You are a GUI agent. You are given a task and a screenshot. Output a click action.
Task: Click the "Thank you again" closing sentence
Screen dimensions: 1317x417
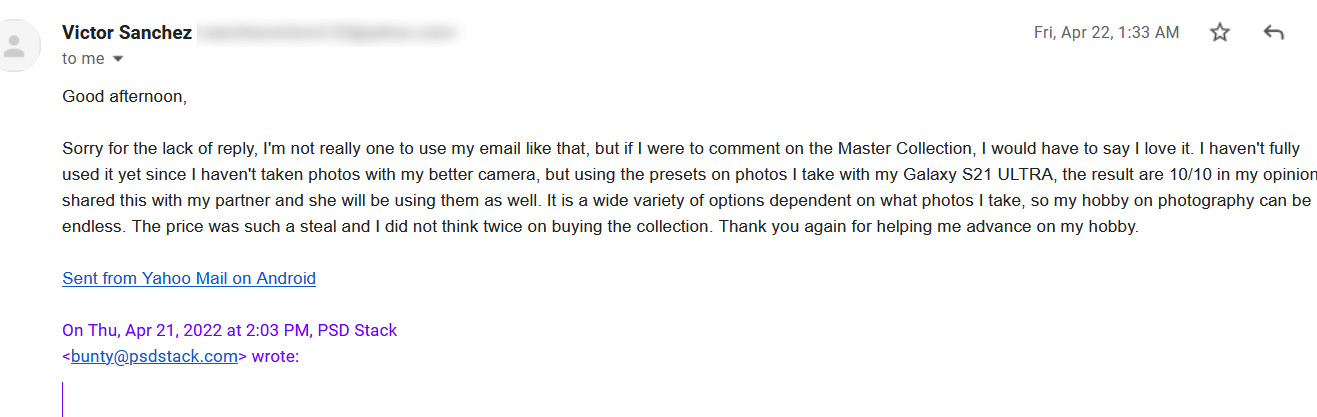(929, 227)
